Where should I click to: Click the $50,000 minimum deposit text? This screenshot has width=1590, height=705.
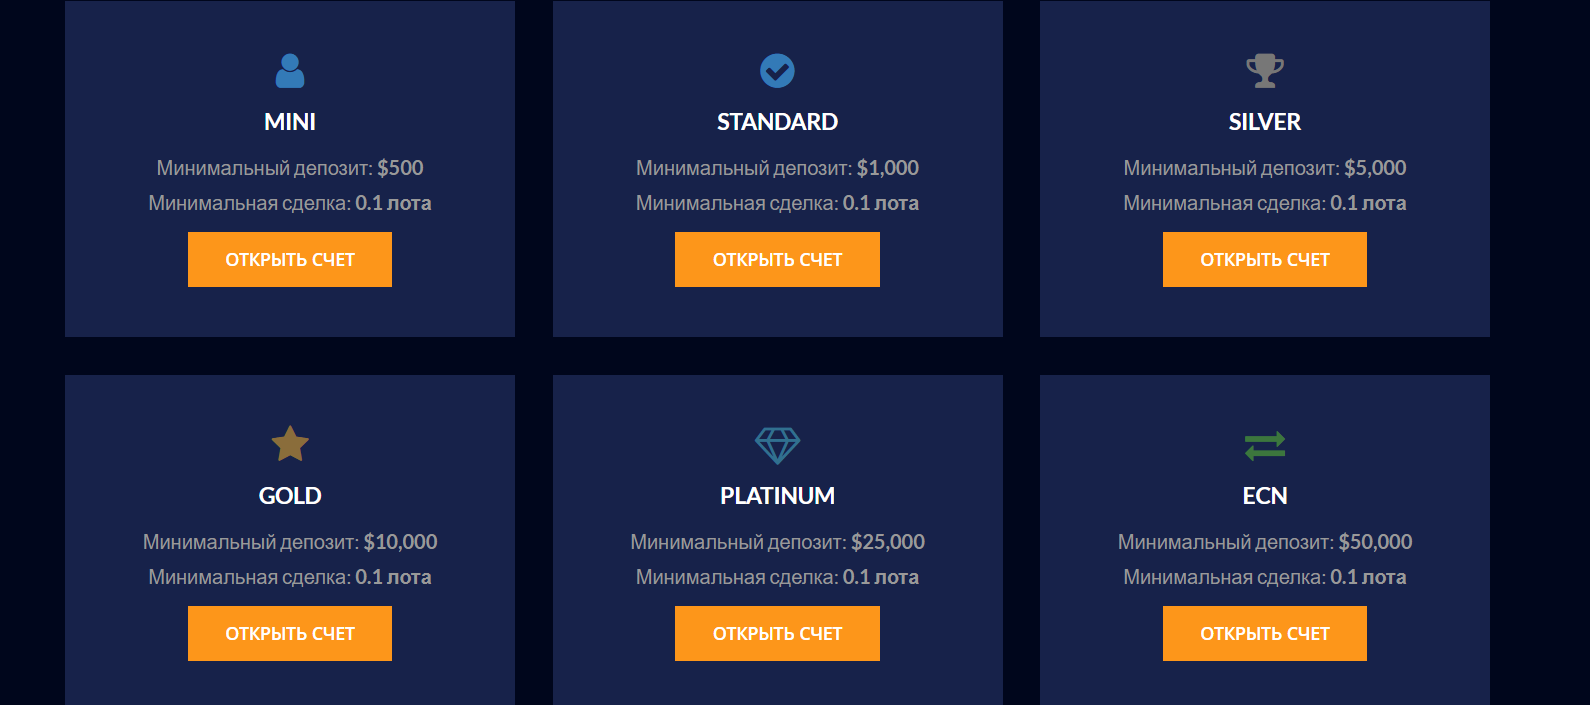point(1375,542)
